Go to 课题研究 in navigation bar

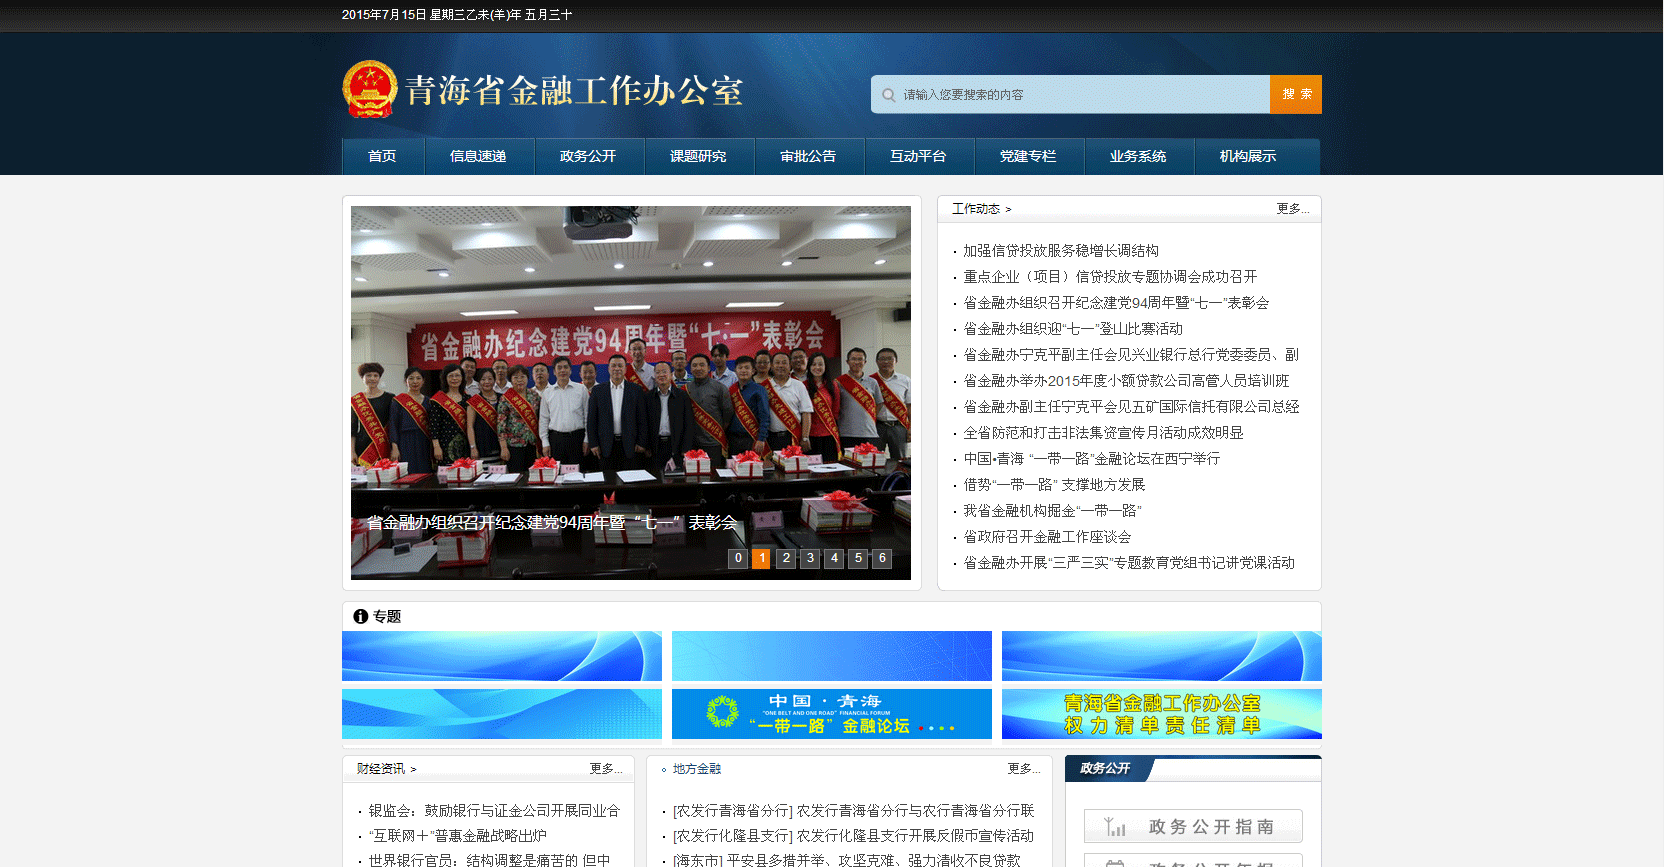[698, 156]
